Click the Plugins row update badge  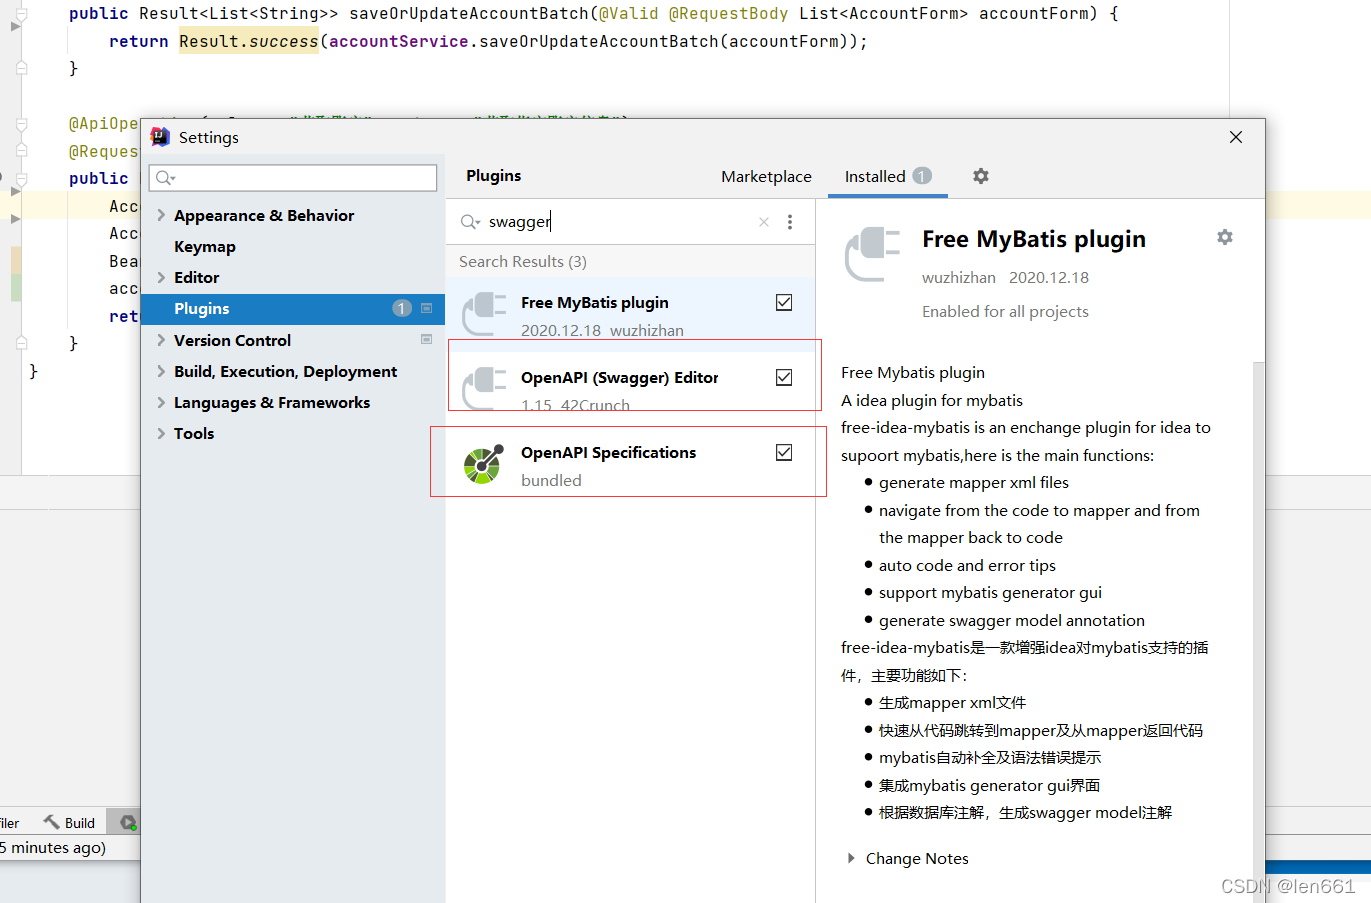402,308
